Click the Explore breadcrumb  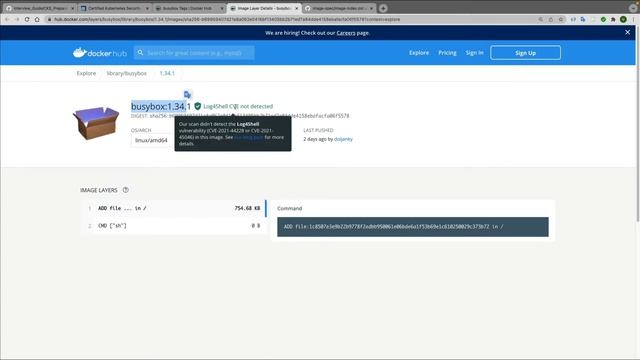click(x=86, y=73)
